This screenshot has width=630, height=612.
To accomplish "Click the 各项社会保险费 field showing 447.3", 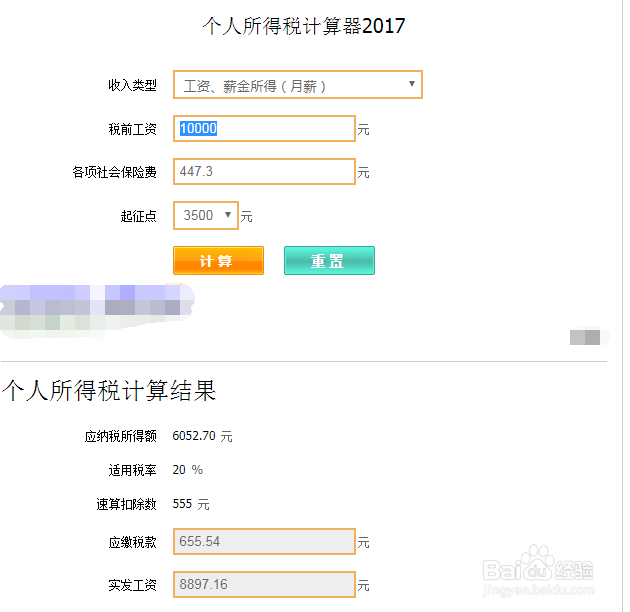I will click(264, 172).
